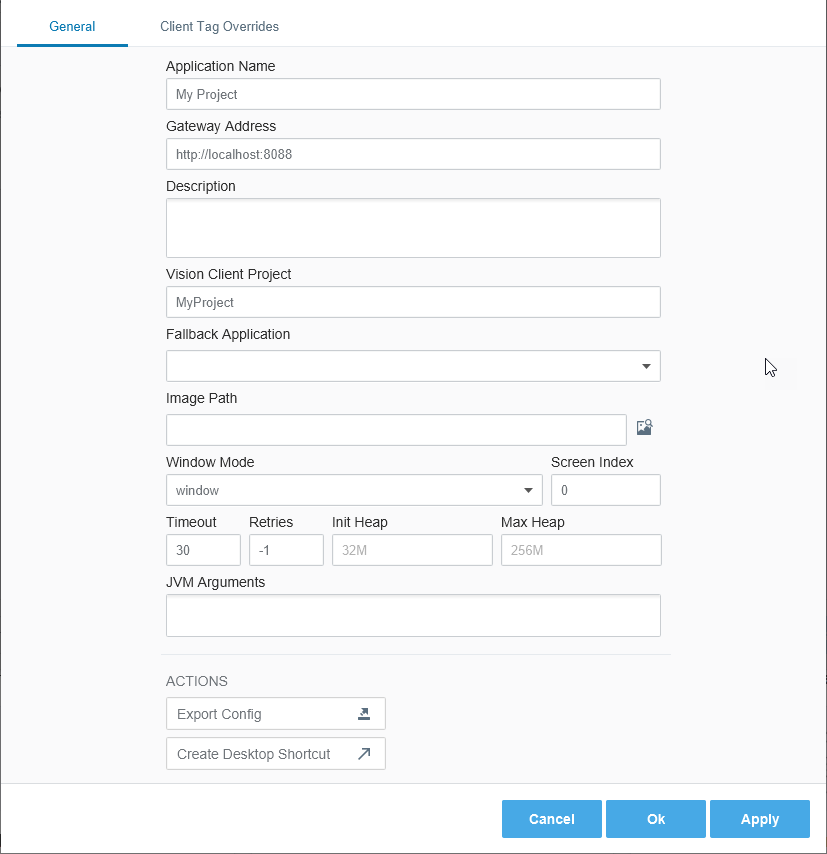Switch to the Client Tag Overrides tab

point(219,26)
